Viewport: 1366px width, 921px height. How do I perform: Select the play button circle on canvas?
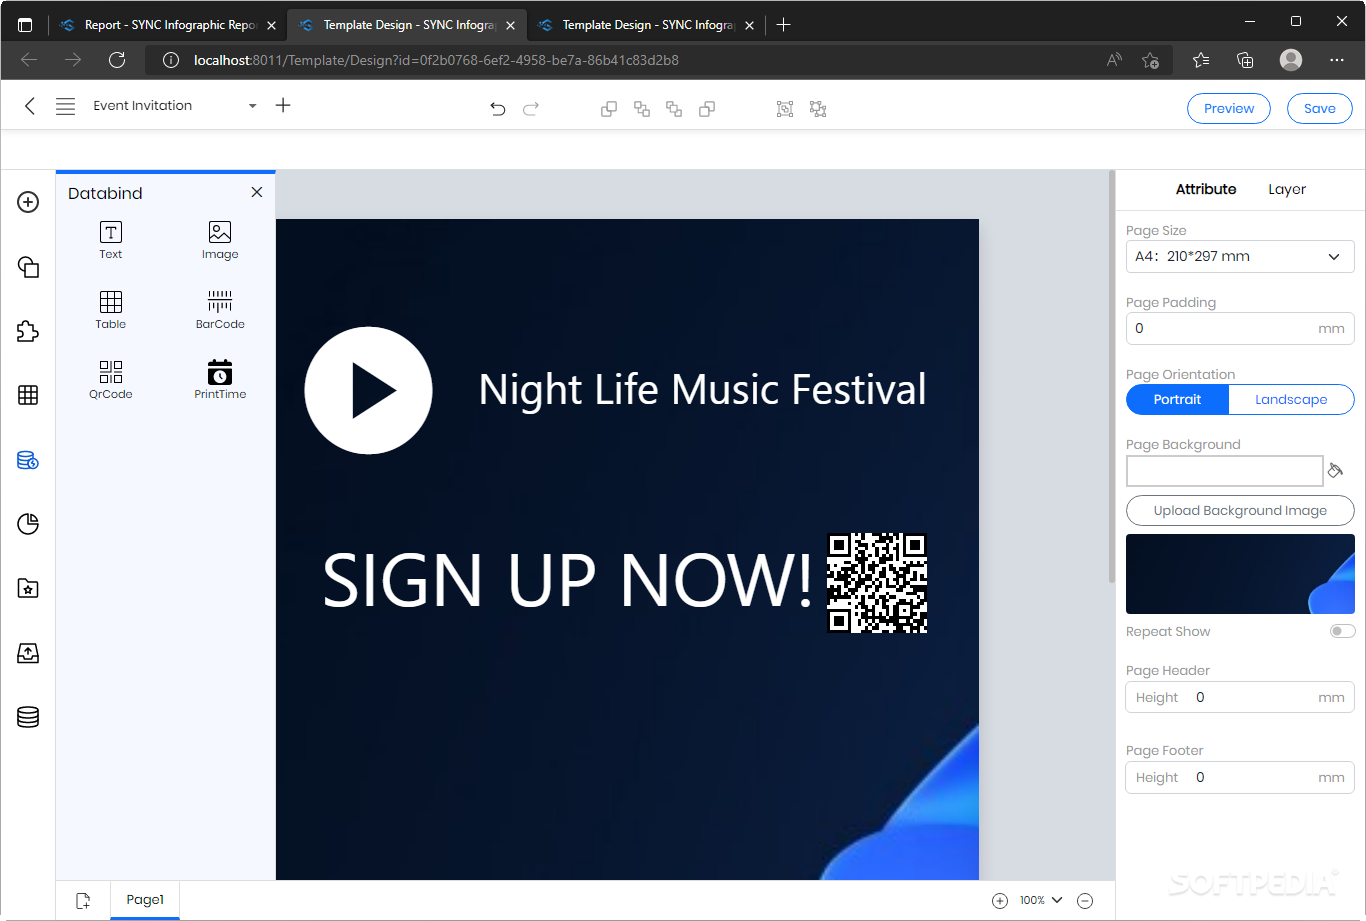(x=368, y=390)
